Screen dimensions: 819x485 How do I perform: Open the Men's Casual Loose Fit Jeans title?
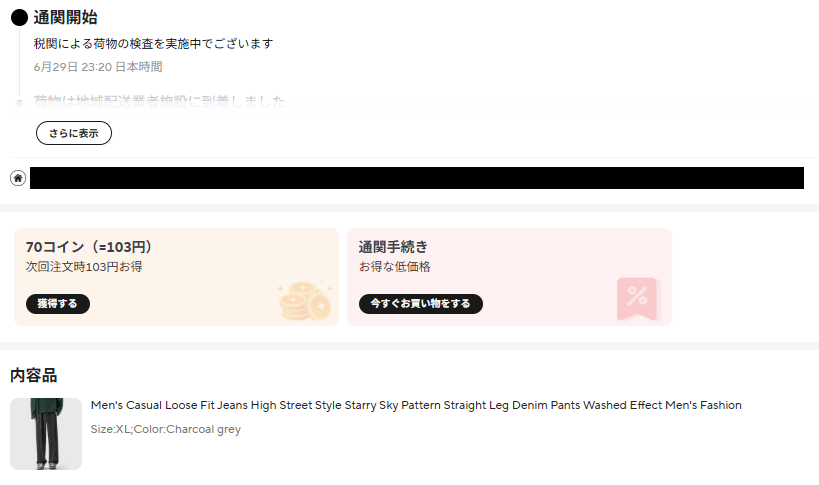coord(416,405)
